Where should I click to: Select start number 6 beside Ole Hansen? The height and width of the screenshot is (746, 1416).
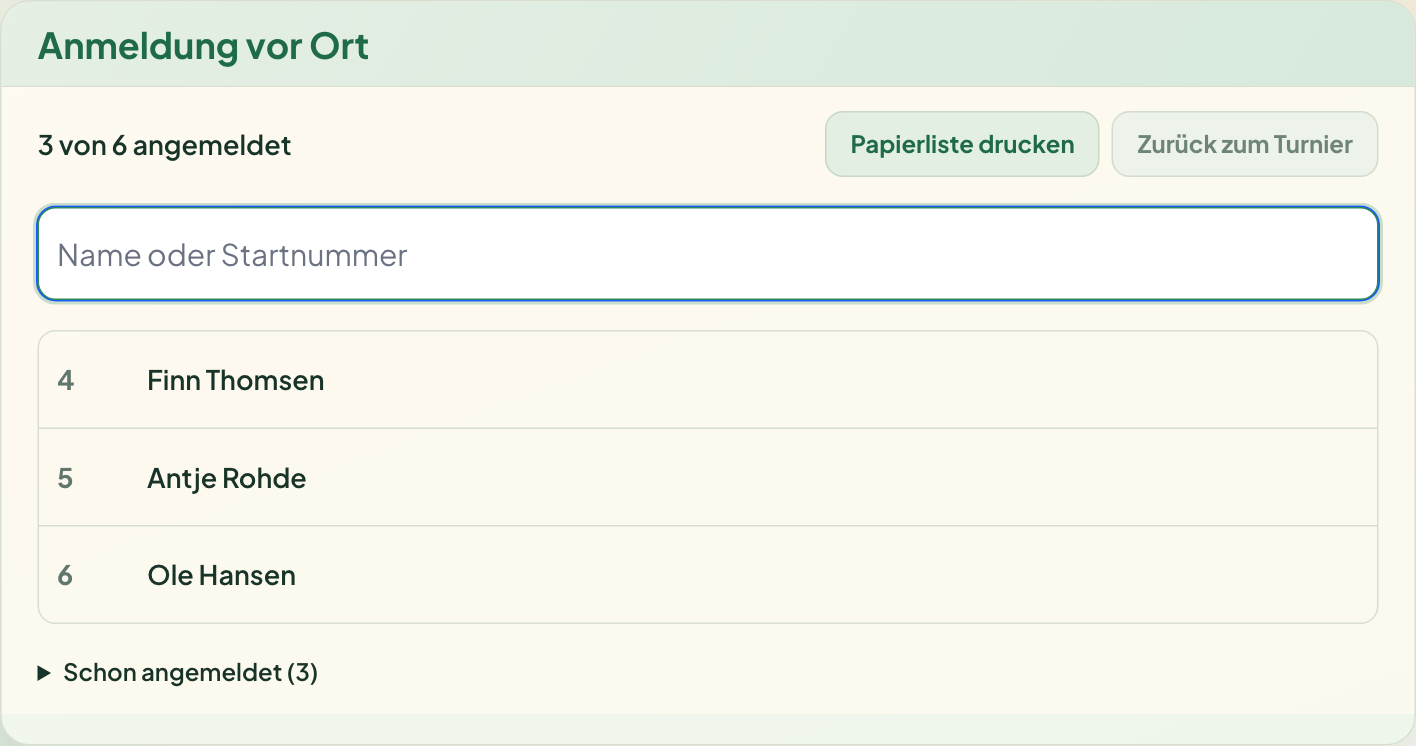[66, 575]
